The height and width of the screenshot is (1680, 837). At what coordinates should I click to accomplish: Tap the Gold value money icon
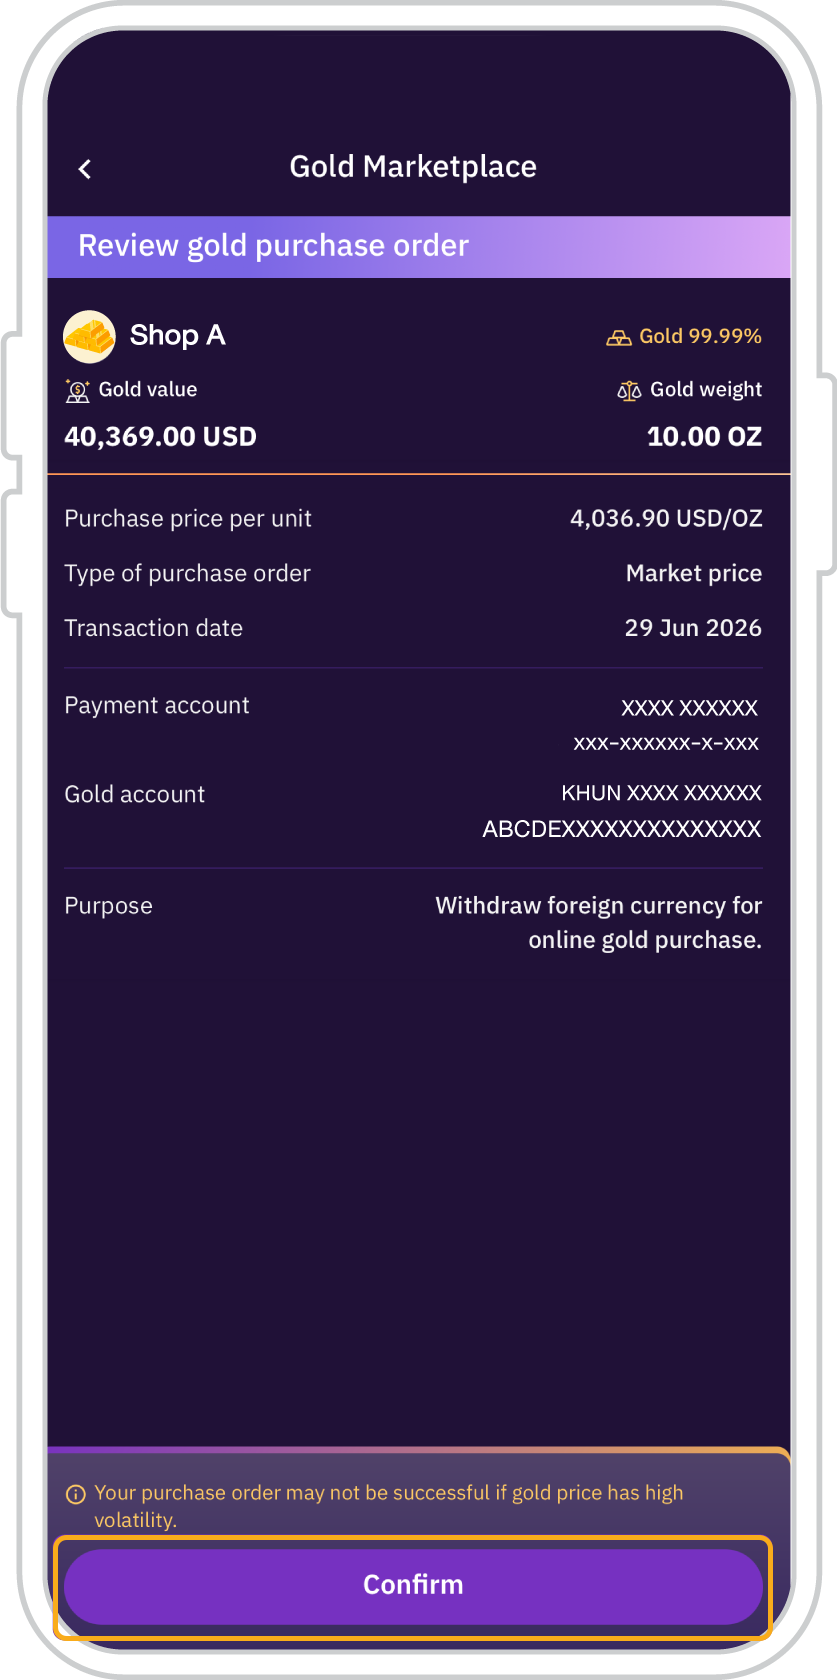click(77, 390)
